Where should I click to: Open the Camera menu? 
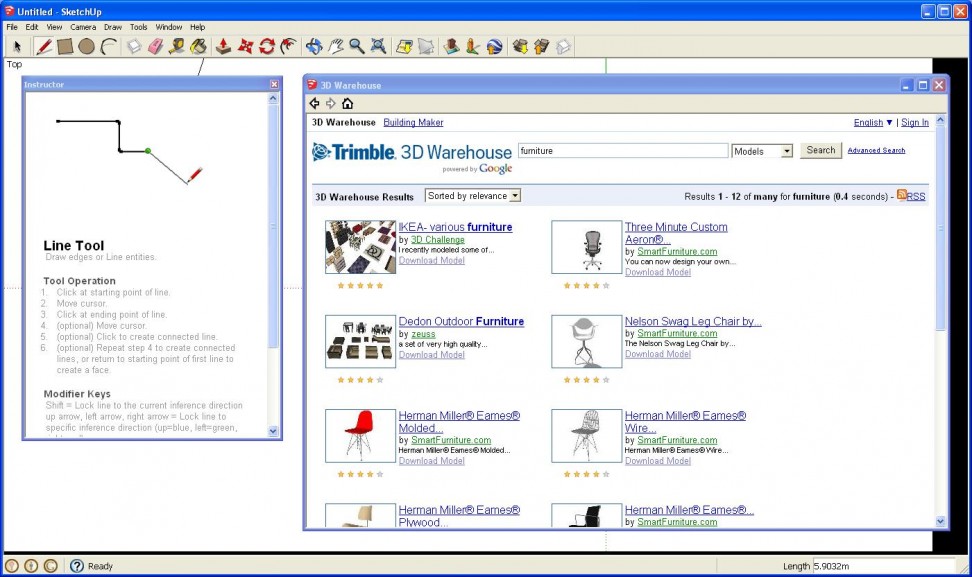tap(83, 27)
